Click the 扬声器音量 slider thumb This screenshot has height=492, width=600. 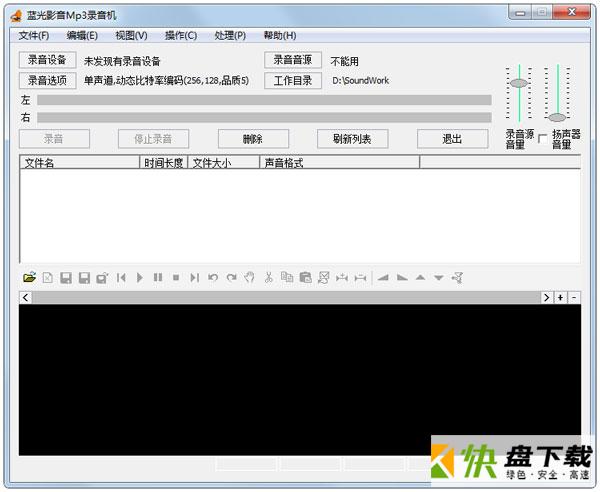coord(557,117)
